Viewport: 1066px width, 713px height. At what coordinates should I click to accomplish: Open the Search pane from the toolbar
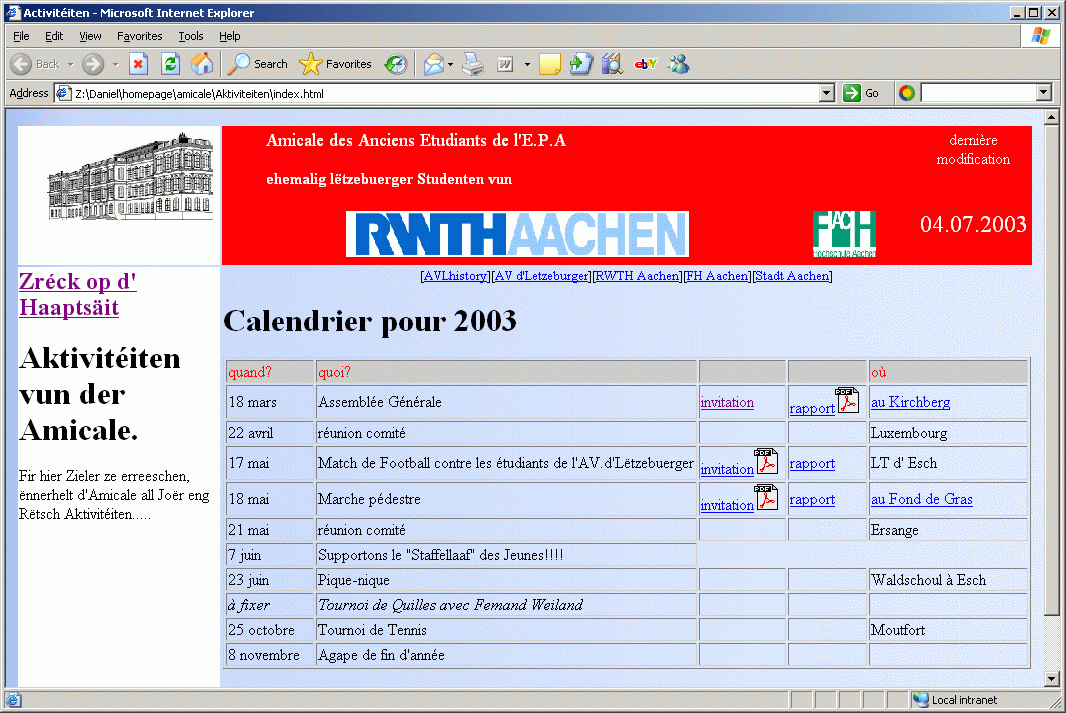tap(257, 64)
